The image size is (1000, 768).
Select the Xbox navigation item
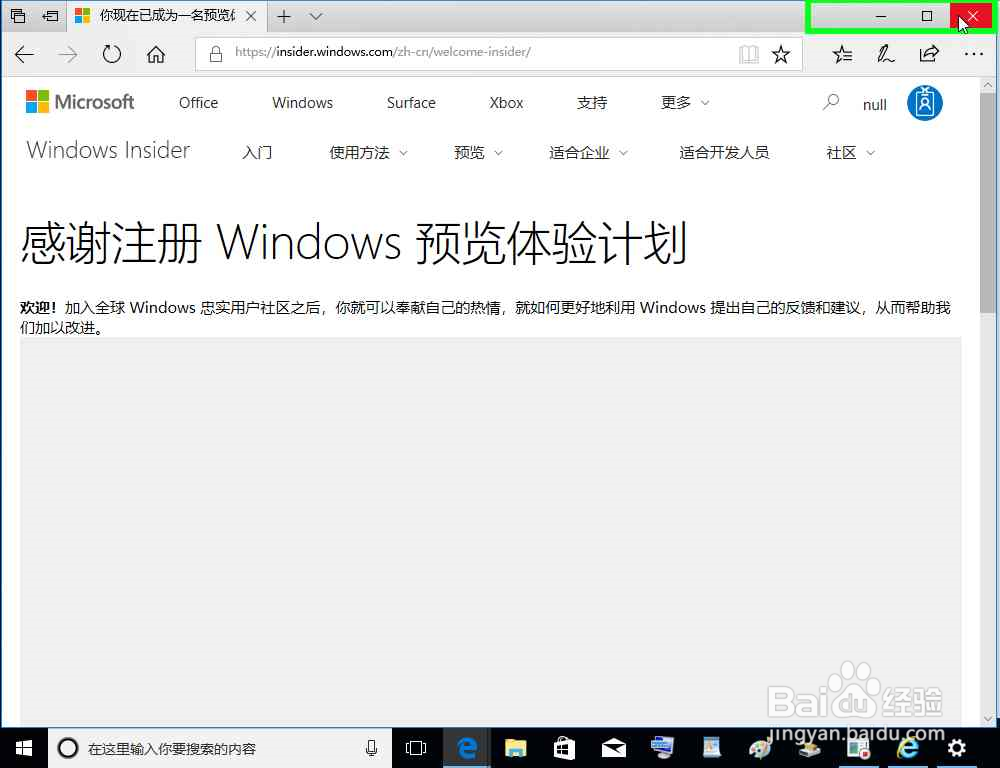tap(506, 102)
